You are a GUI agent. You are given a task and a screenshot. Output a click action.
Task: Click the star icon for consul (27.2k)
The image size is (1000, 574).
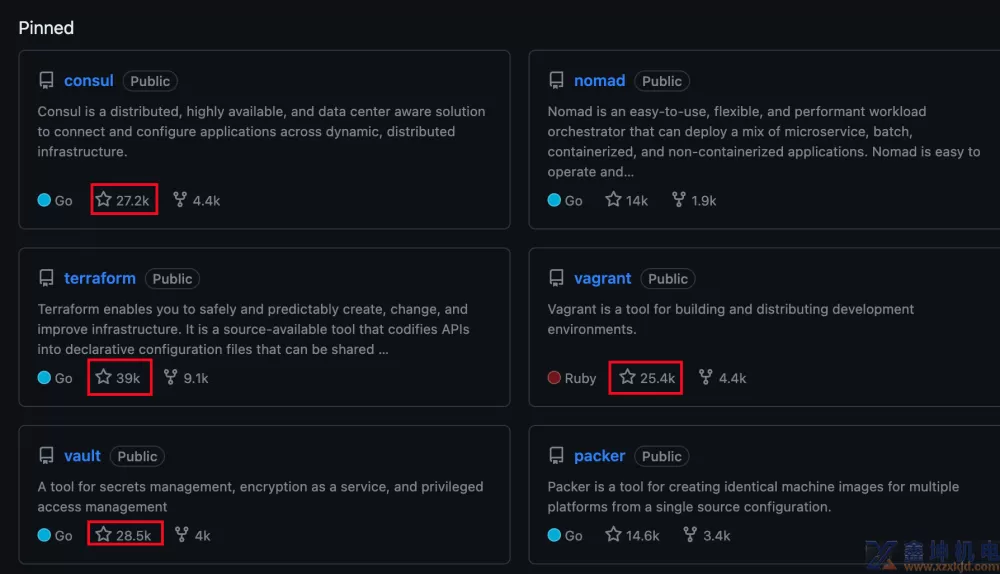pyautogui.click(x=103, y=200)
